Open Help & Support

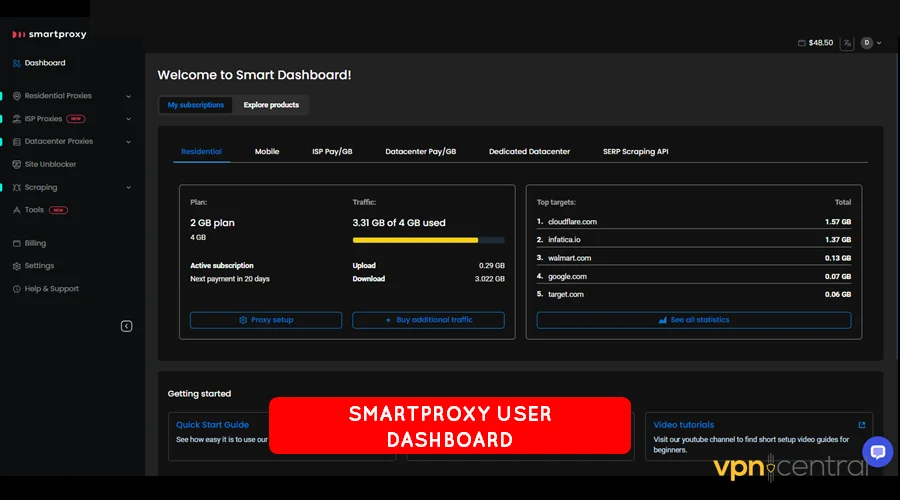pyautogui.click(x=46, y=289)
